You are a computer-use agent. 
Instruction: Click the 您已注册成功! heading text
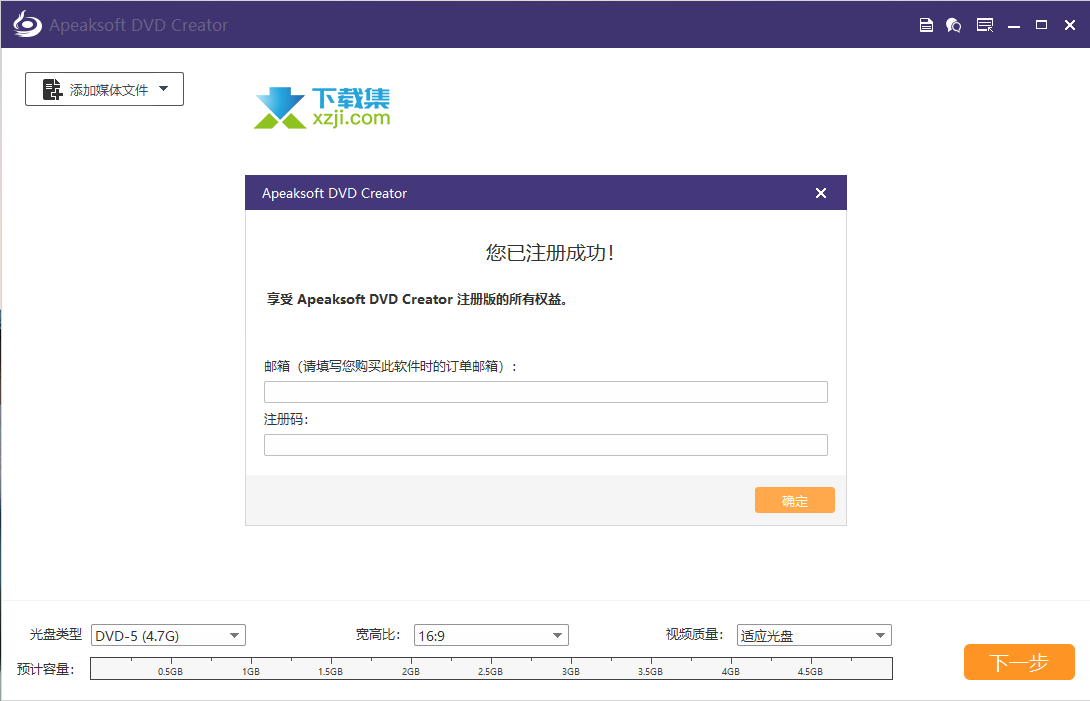click(549, 252)
